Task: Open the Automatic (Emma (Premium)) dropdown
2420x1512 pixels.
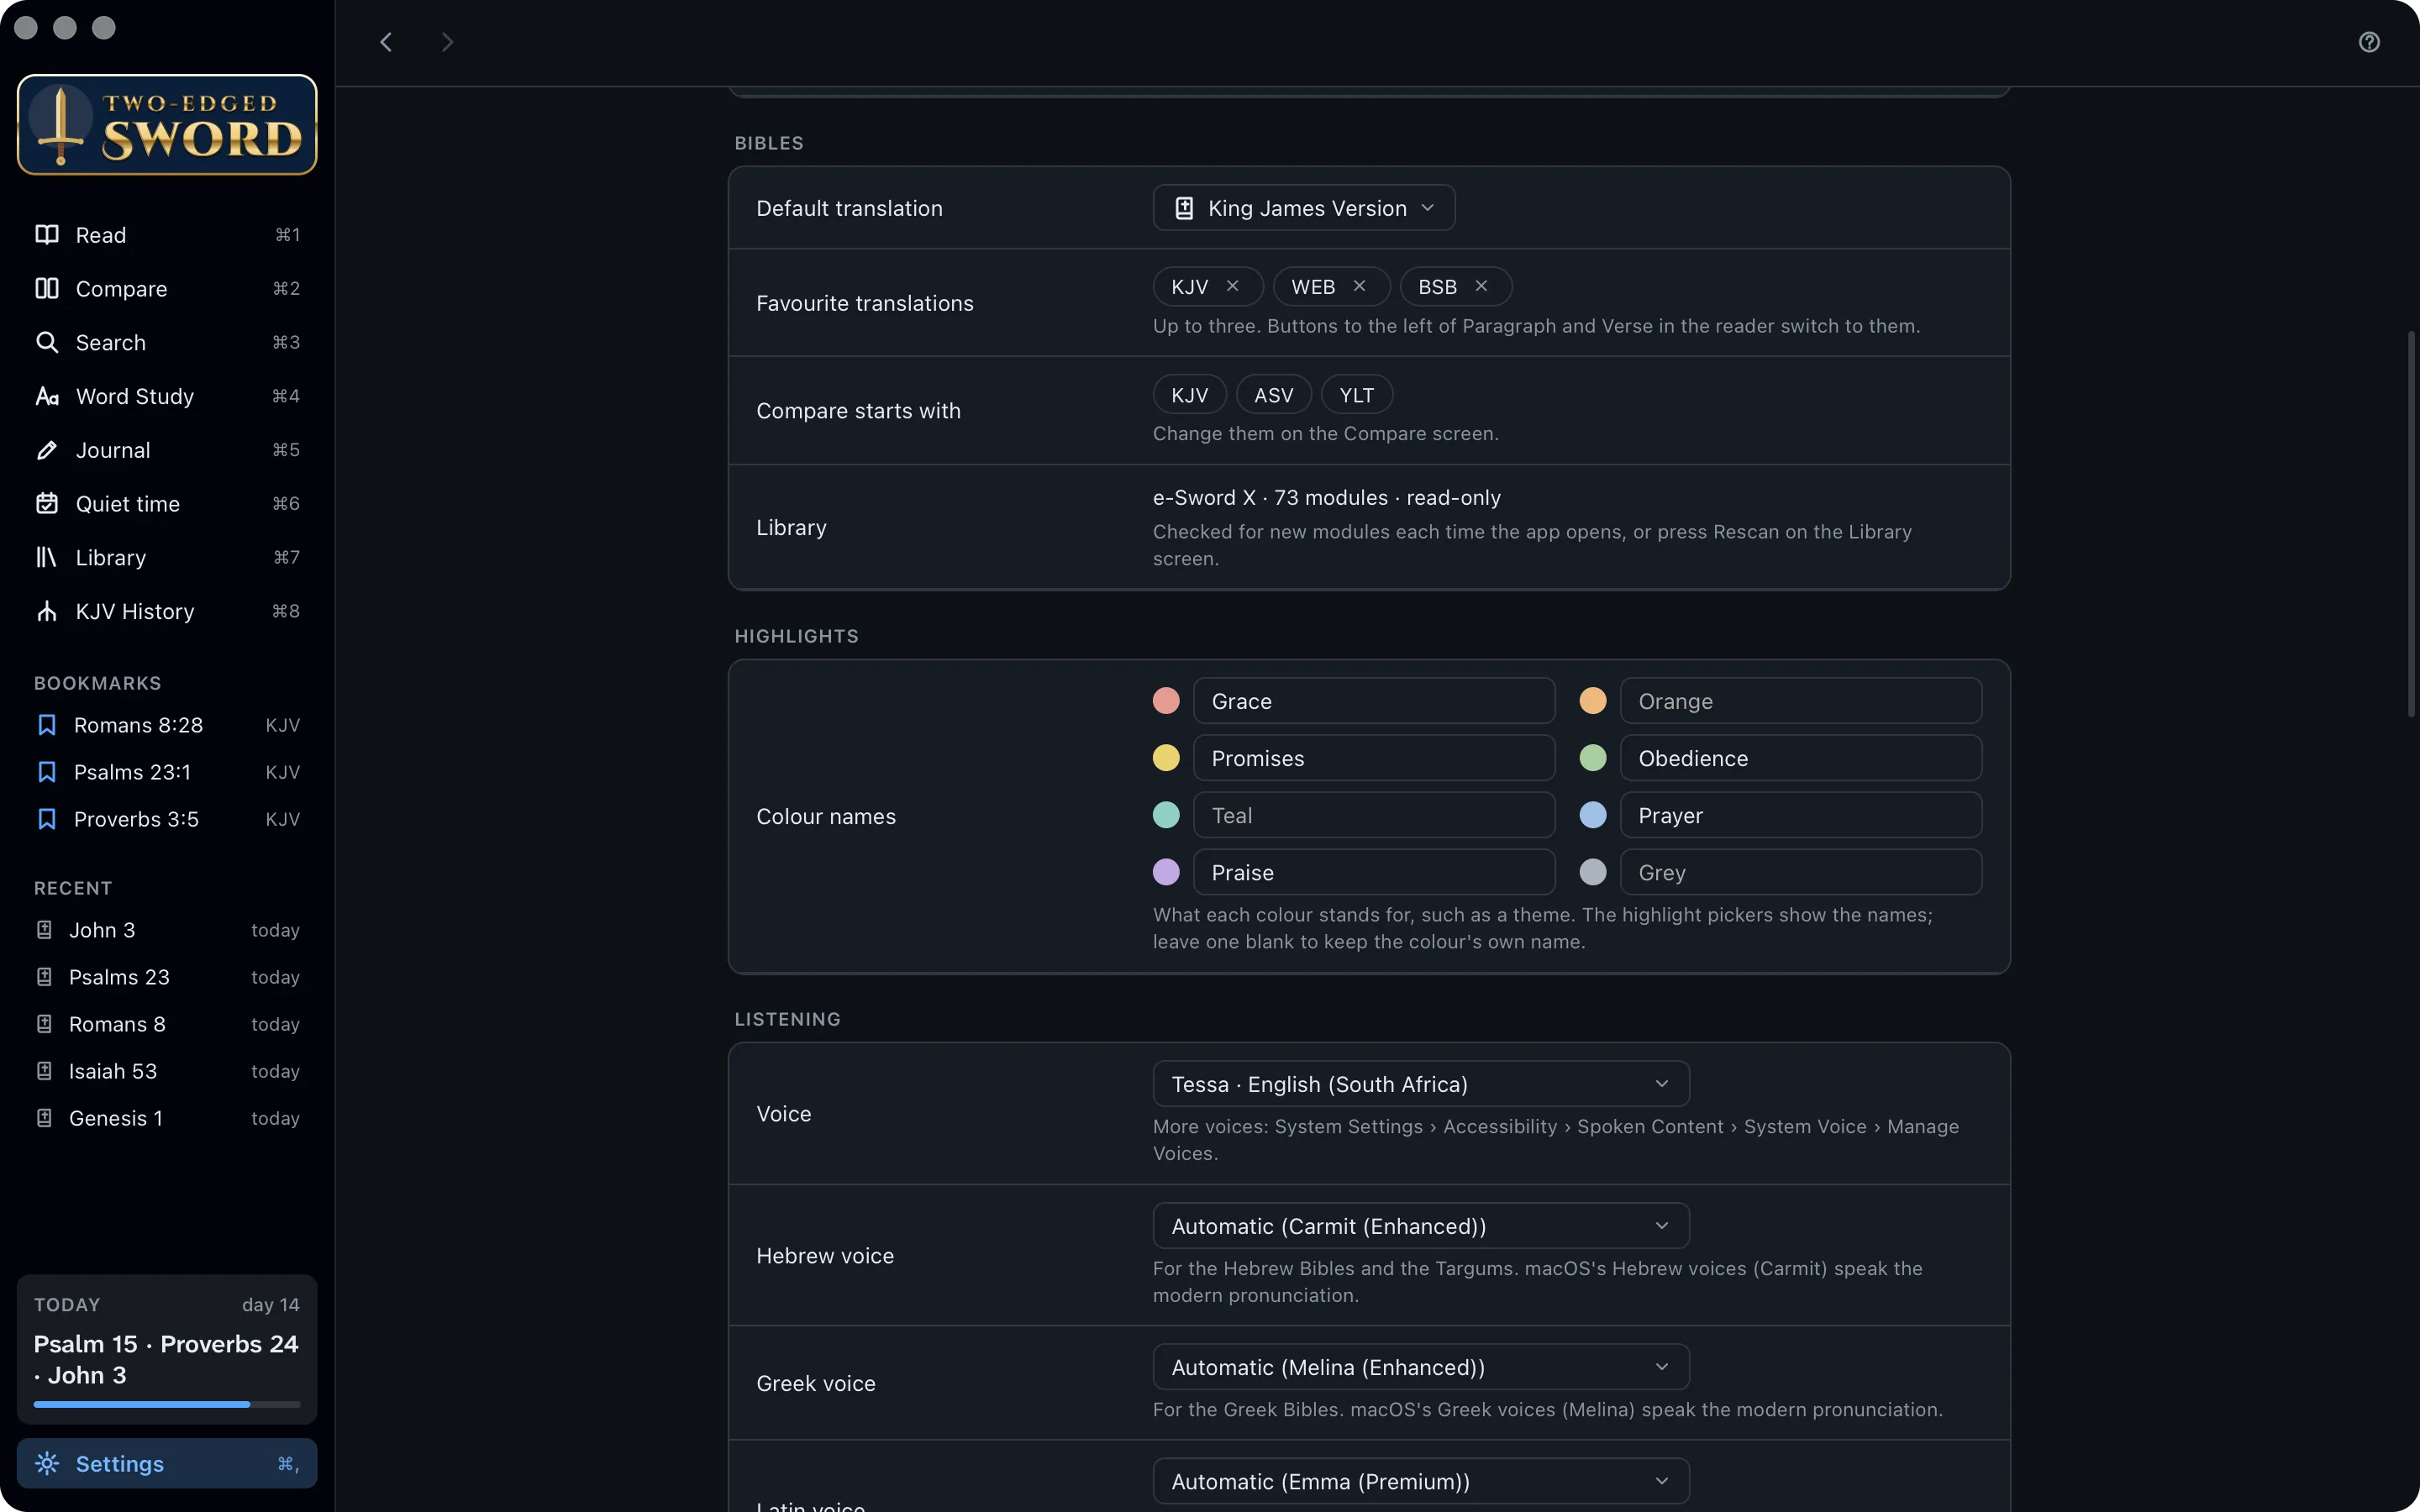Action: click(1421, 1481)
